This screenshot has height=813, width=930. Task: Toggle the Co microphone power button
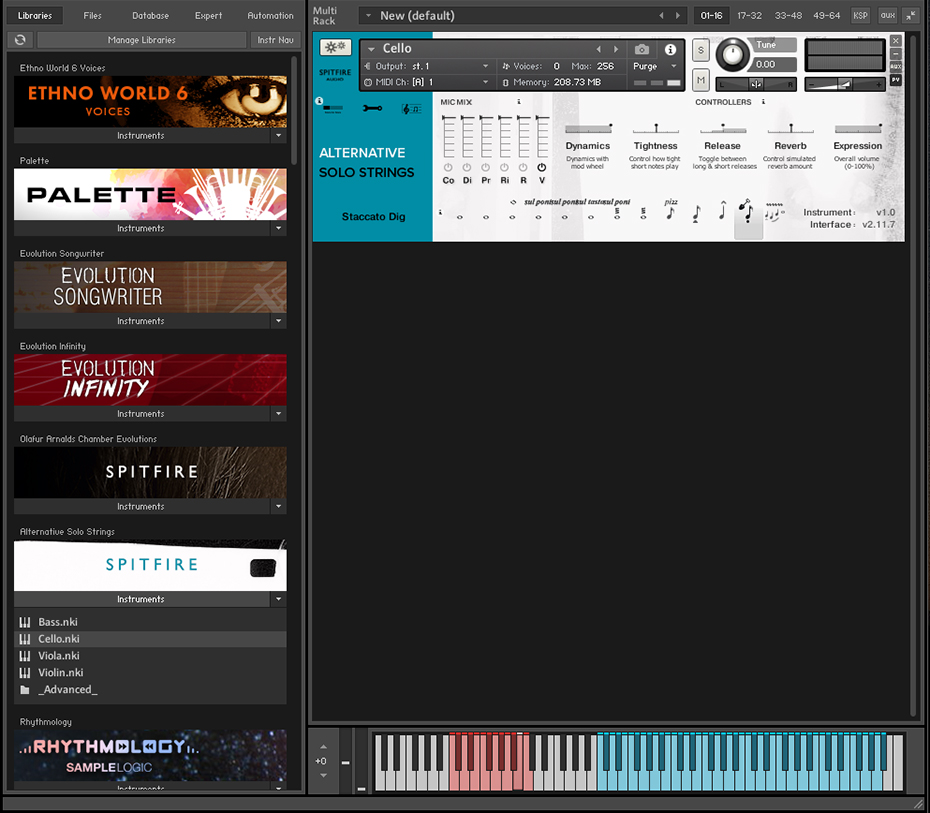click(448, 168)
